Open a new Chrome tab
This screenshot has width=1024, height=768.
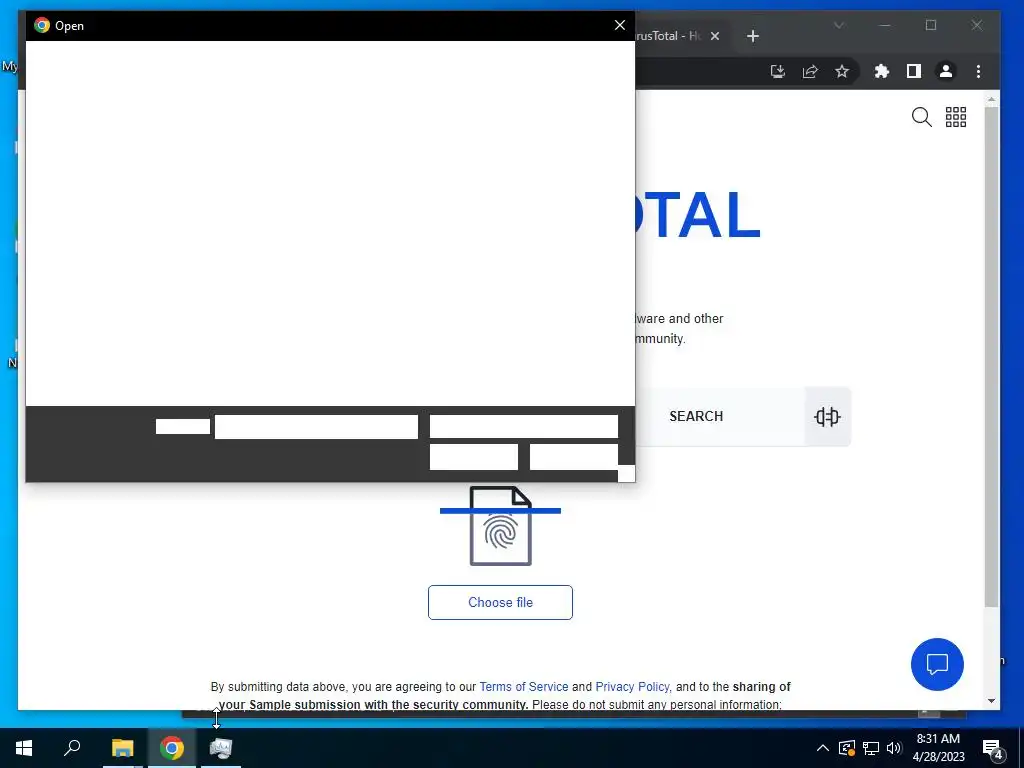753,36
